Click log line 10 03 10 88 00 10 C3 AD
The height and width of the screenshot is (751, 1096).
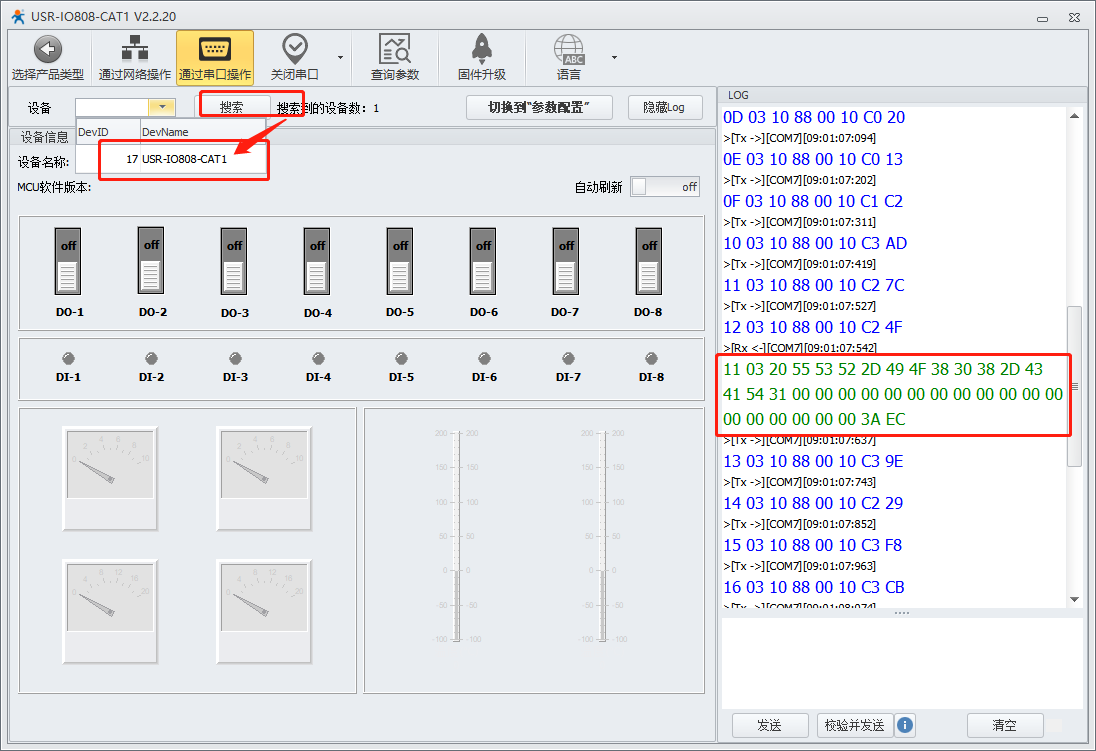tap(815, 243)
